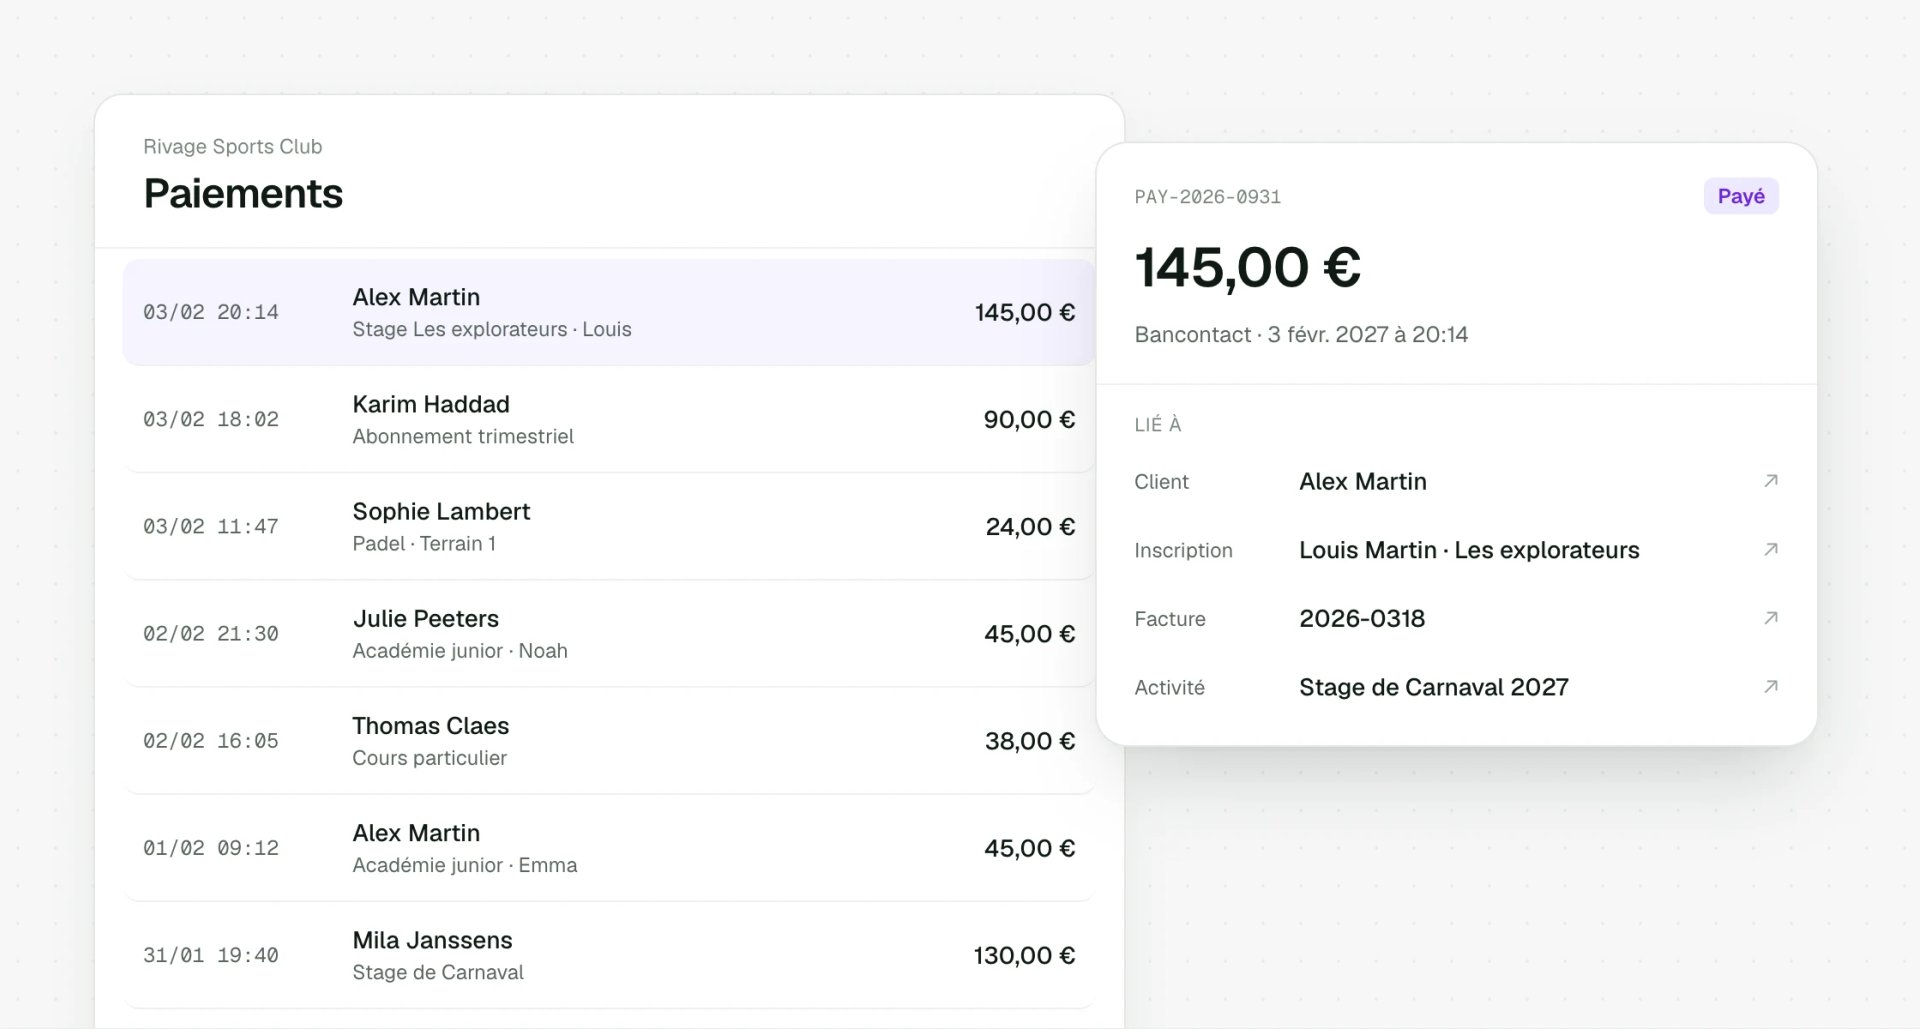Click the client name Alex Martin in detail card
1920x1029 pixels.
tap(1363, 482)
